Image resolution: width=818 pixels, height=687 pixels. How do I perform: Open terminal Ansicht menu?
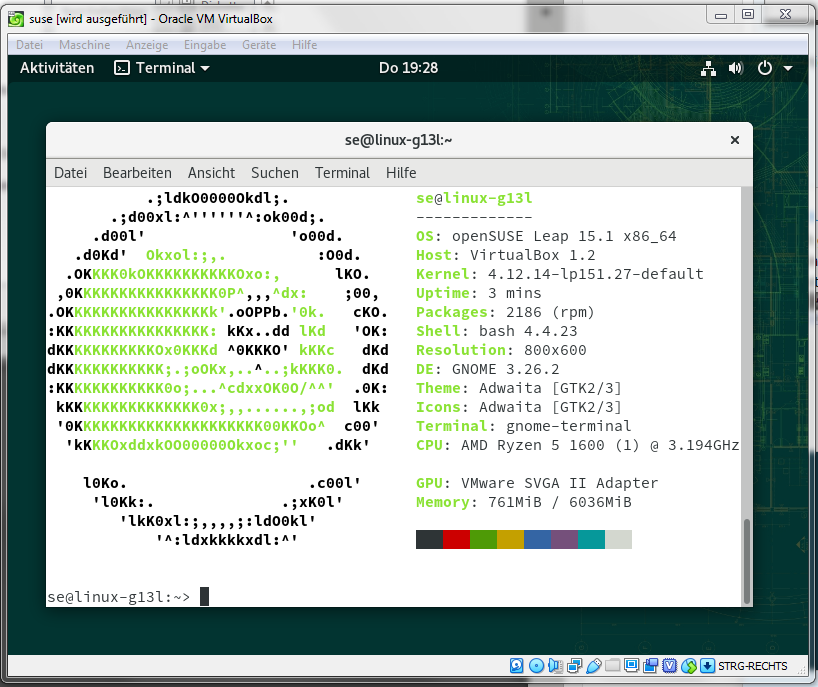pyautogui.click(x=211, y=173)
